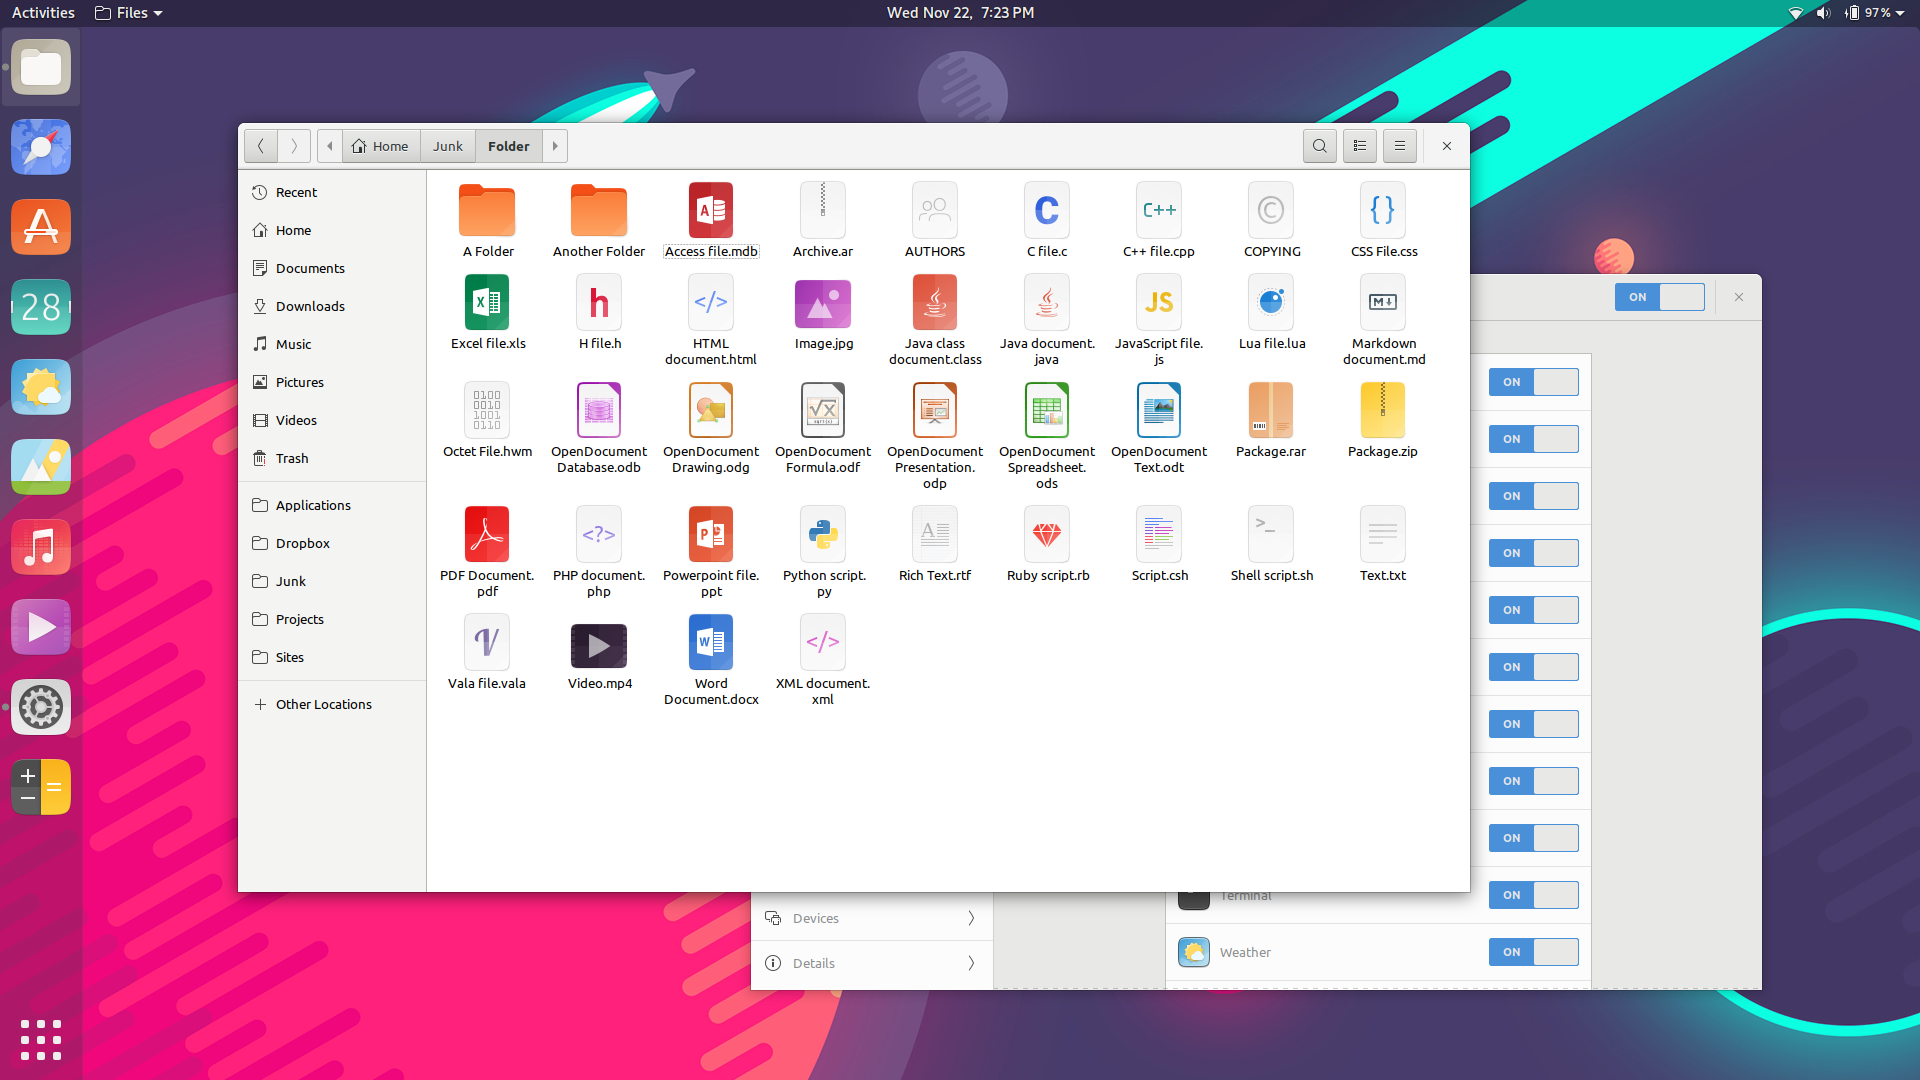Select the Excel file.xls icon
The image size is (1920, 1080).
(487, 302)
